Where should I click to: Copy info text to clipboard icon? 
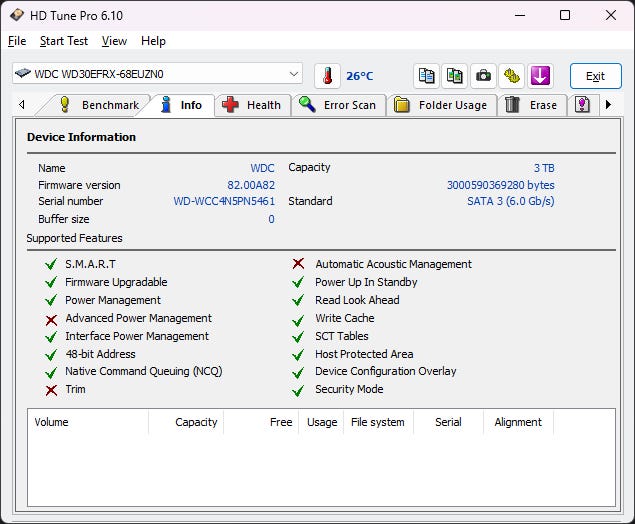426,76
